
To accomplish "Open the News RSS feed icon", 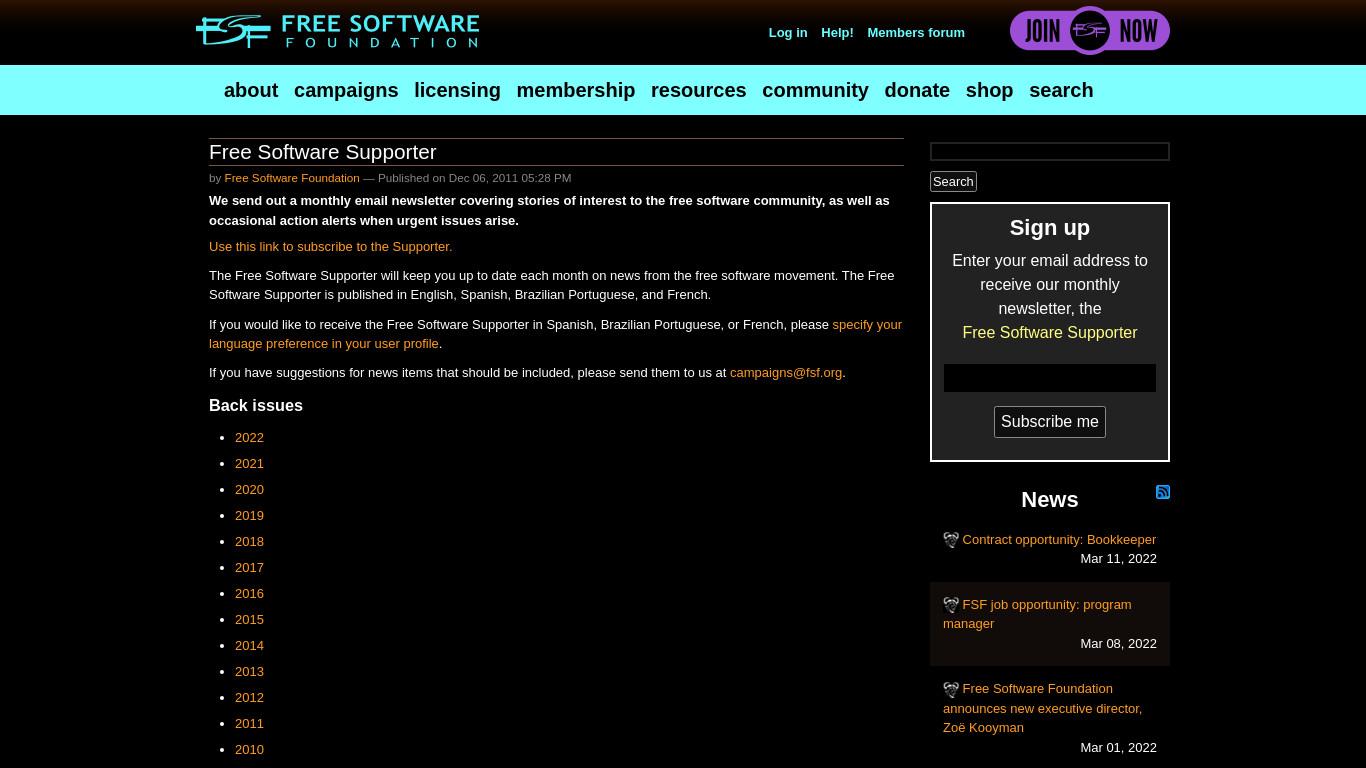I will tap(1163, 492).
